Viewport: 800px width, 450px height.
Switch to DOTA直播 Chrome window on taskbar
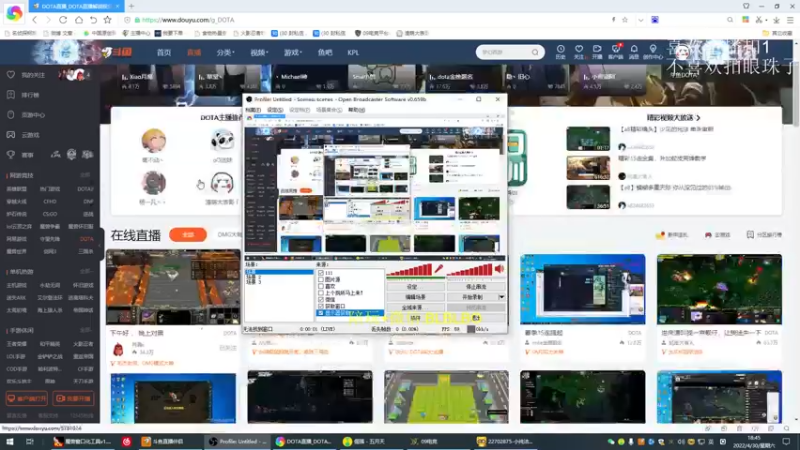click(304, 441)
